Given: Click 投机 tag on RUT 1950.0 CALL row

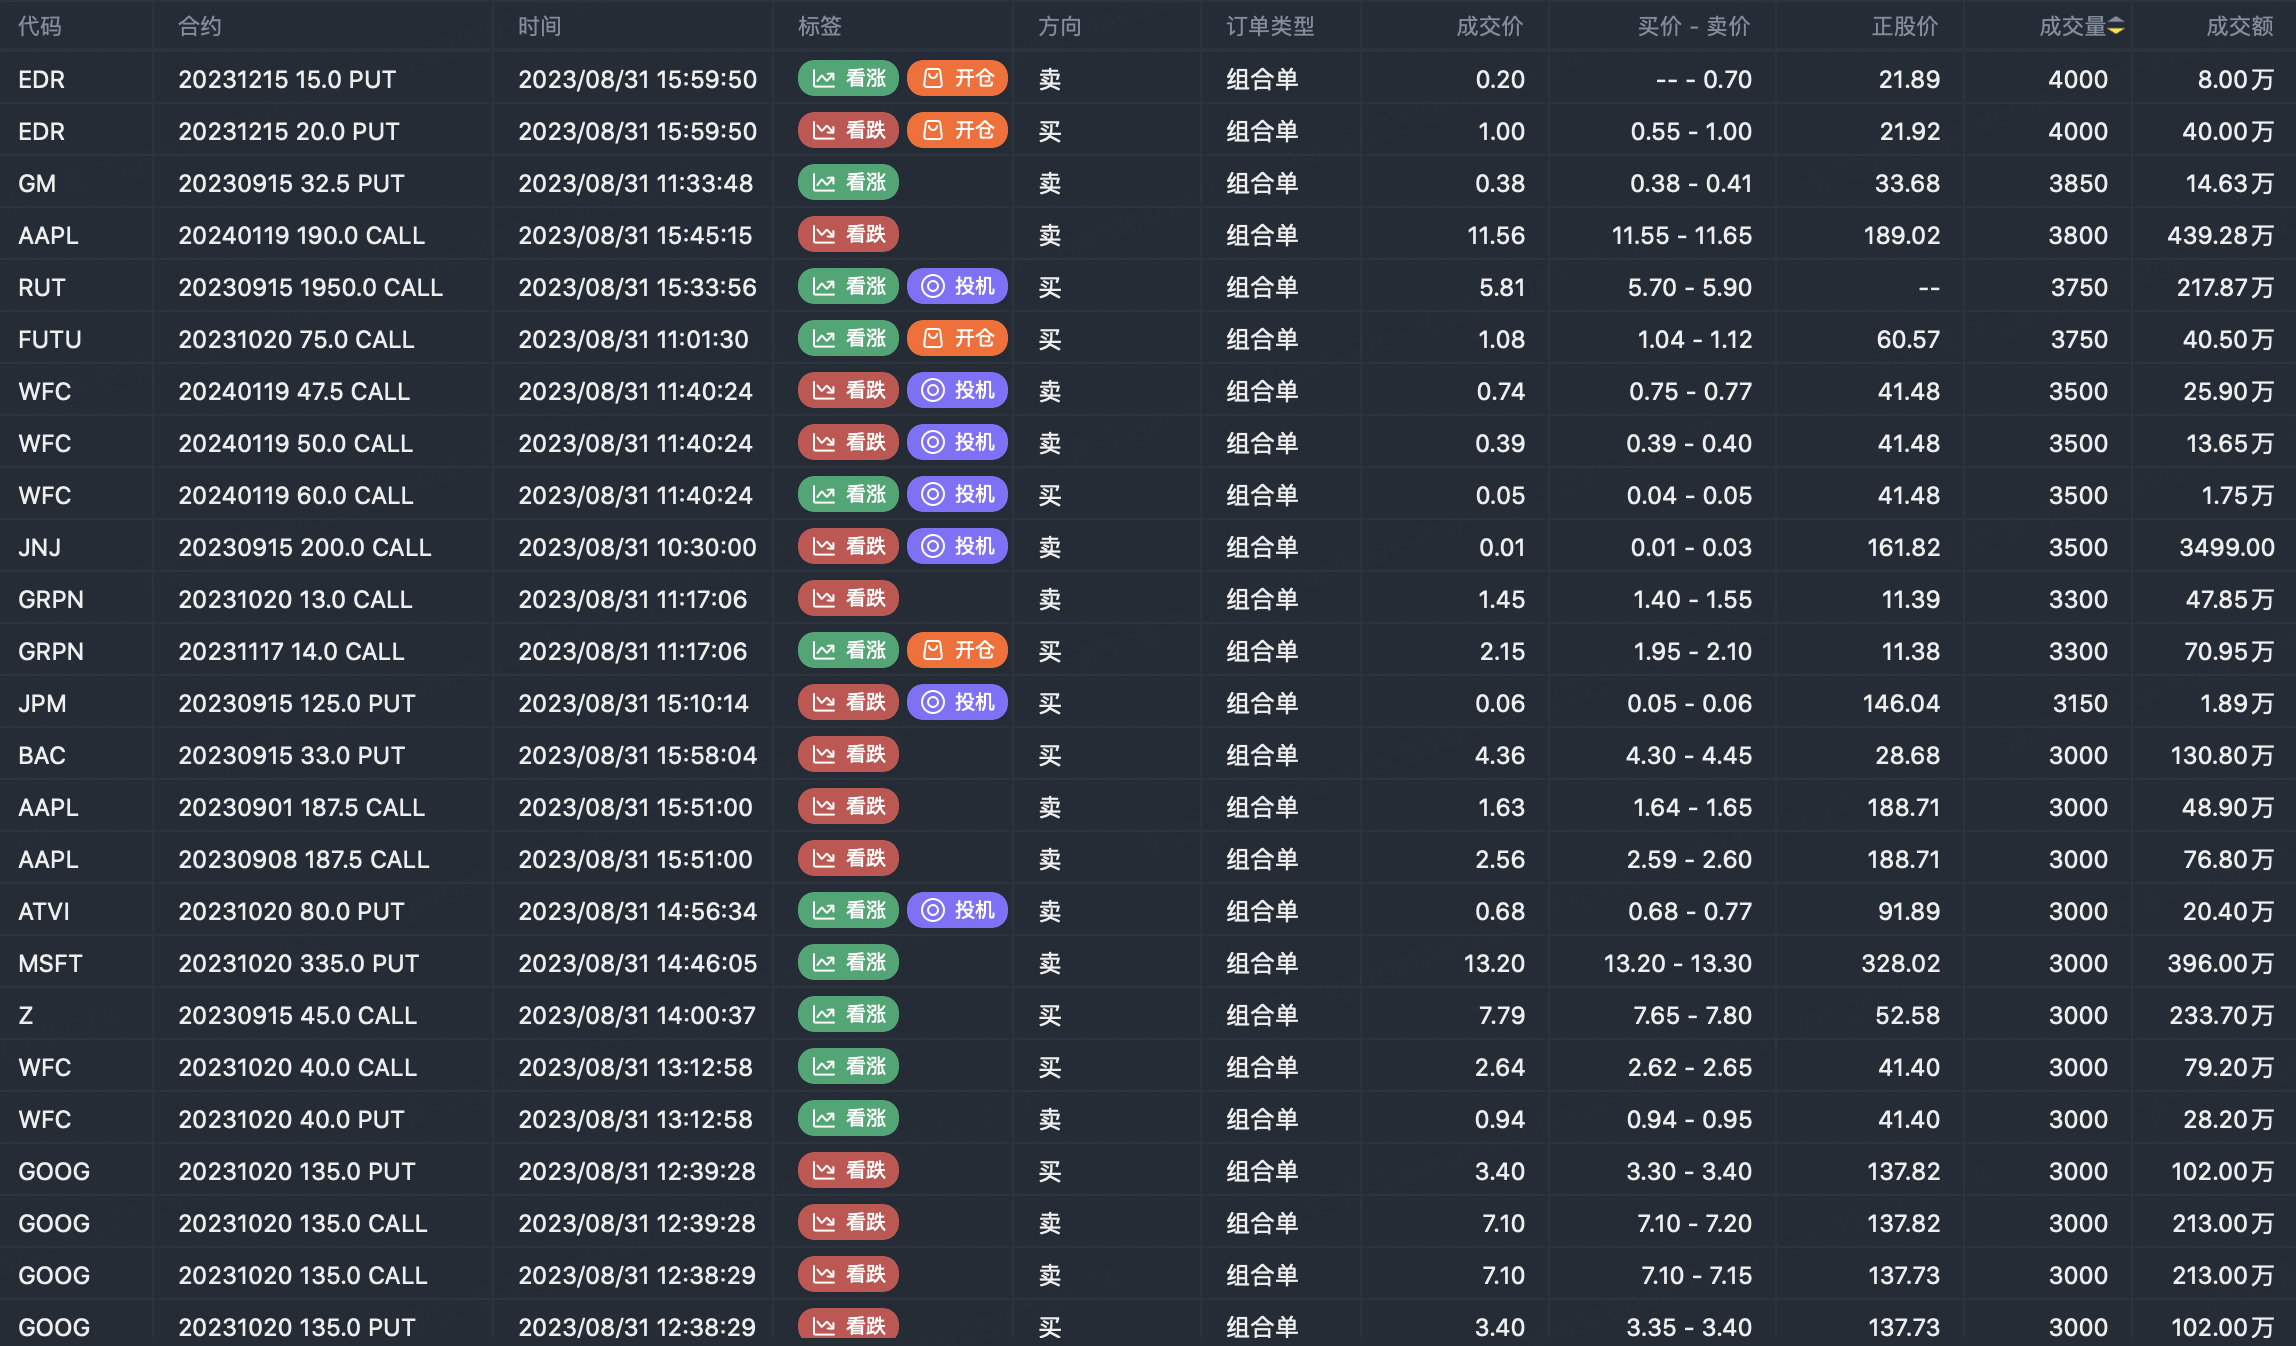Looking at the screenshot, I should pos(957,287).
